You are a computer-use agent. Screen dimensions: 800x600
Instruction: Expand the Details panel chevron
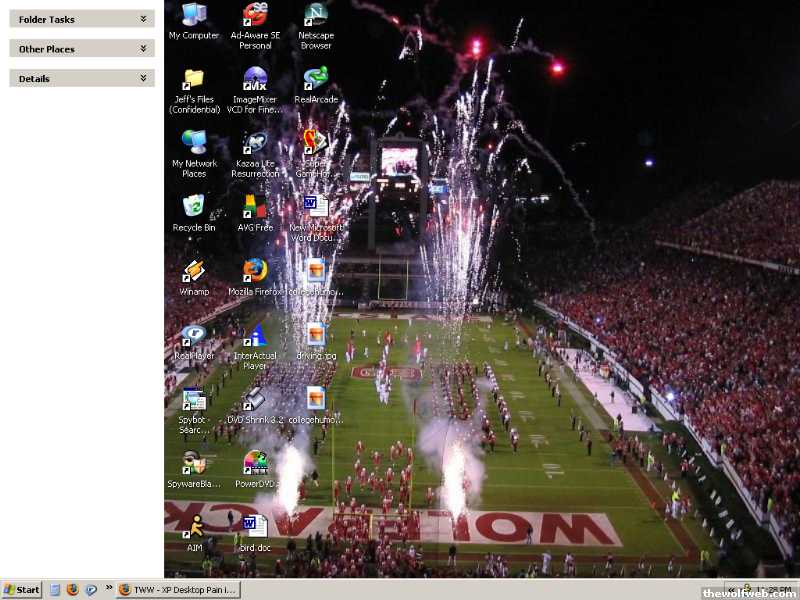[x=144, y=78]
